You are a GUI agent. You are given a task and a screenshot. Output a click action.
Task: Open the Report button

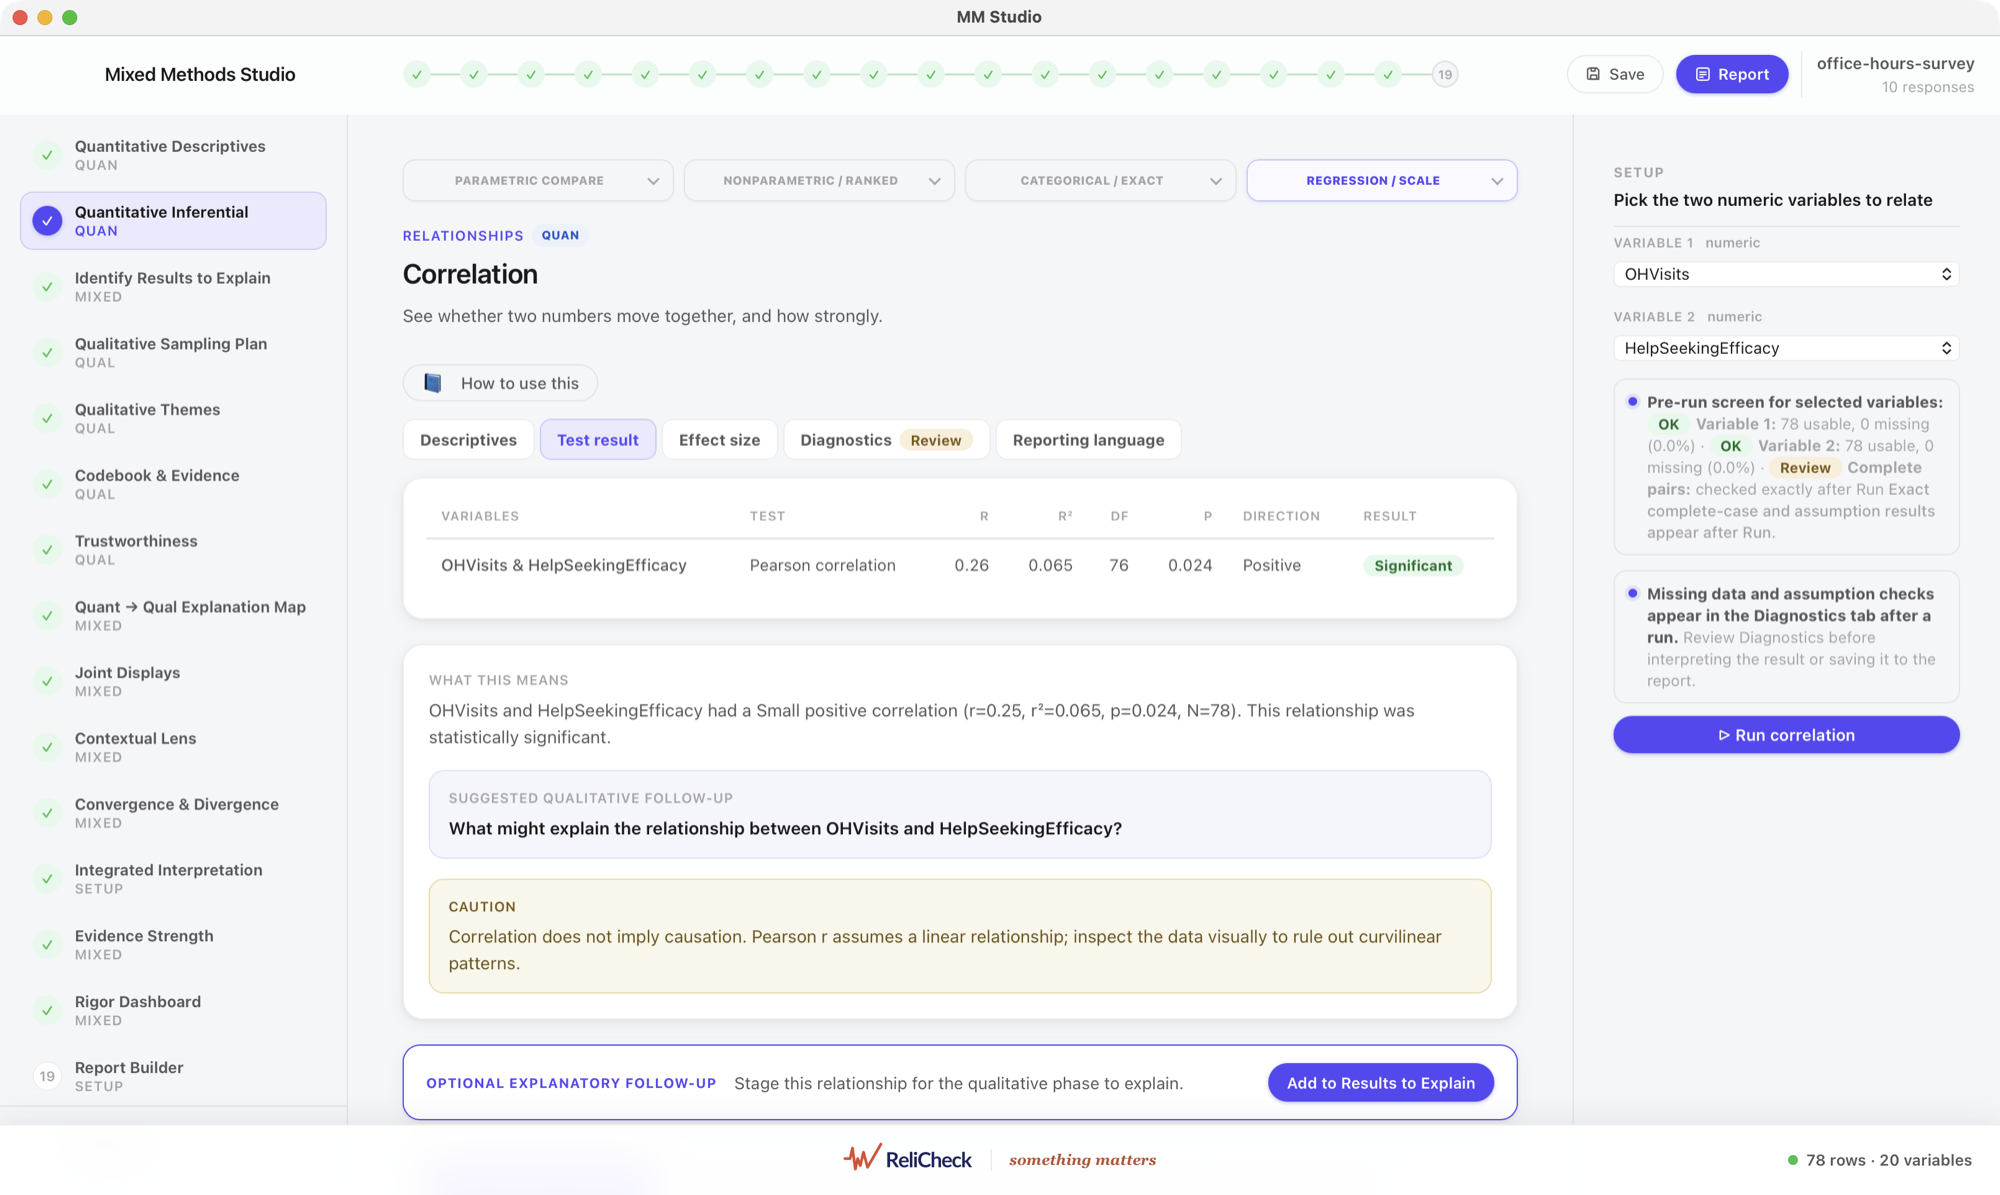click(1731, 74)
